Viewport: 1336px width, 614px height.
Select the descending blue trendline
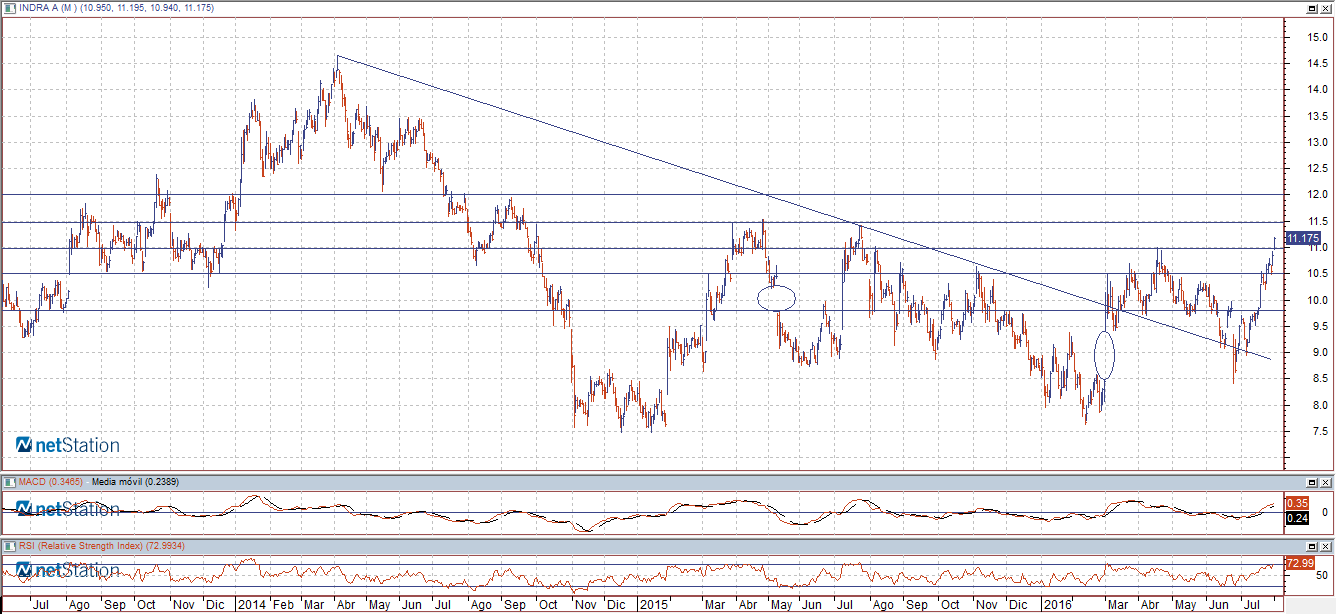pyautogui.click(x=805, y=208)
